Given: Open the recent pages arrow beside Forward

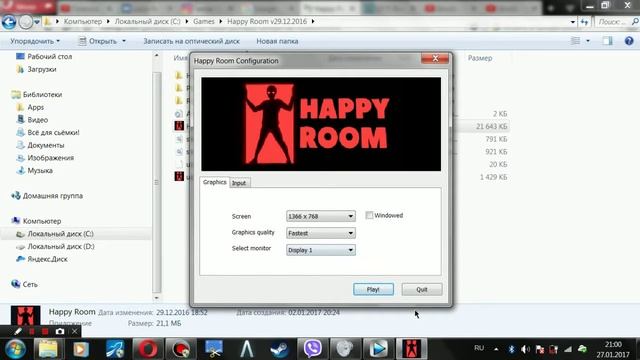Looking at the screenshot, I should (37, 22).
